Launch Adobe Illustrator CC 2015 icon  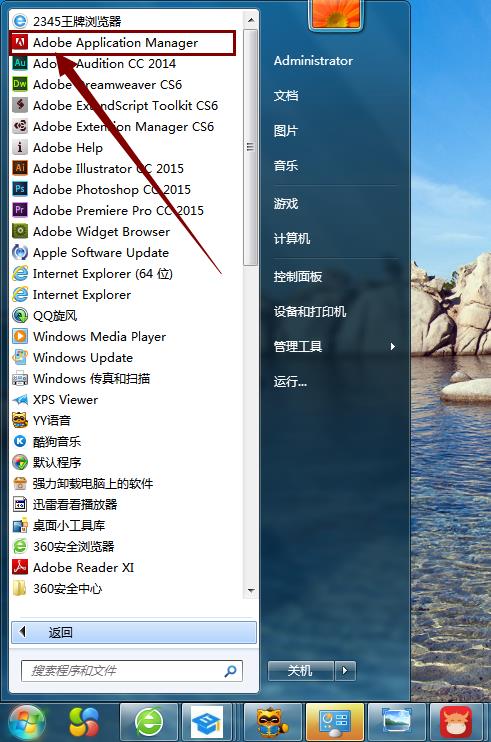tap(20, 168)
